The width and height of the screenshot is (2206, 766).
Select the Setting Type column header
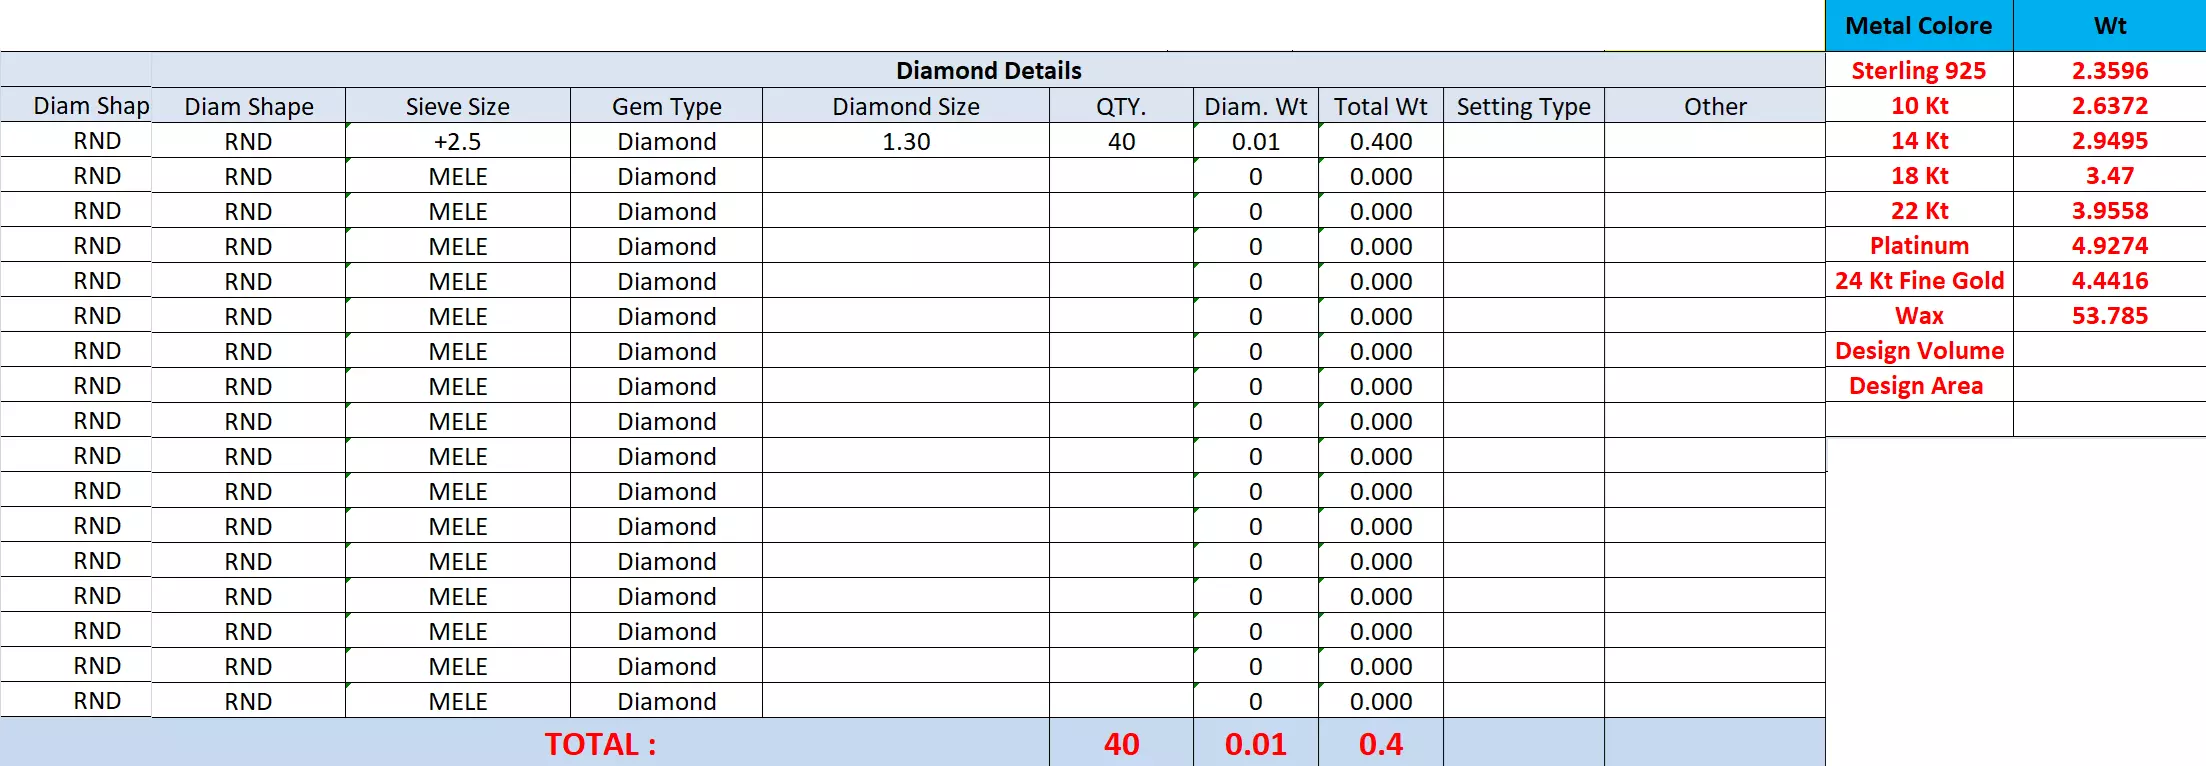(x=1524, y=106)
